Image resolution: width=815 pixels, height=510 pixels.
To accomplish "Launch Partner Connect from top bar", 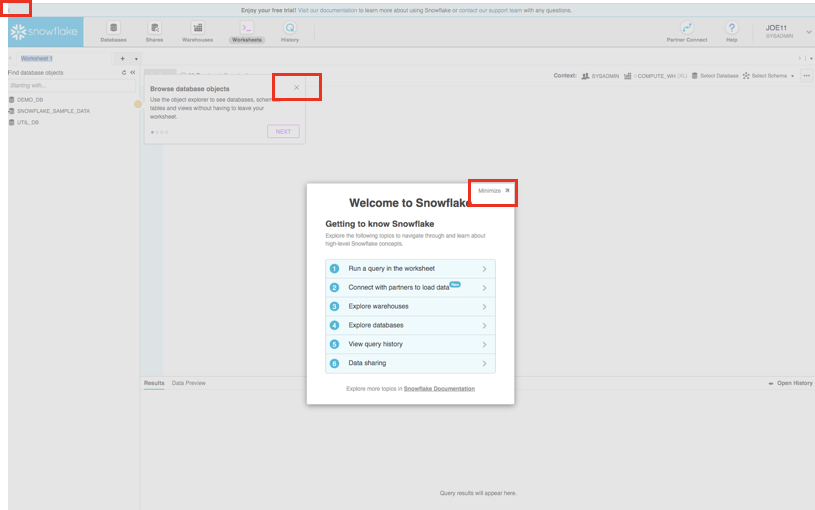I will pyautogui.click(x=687, y=28).
